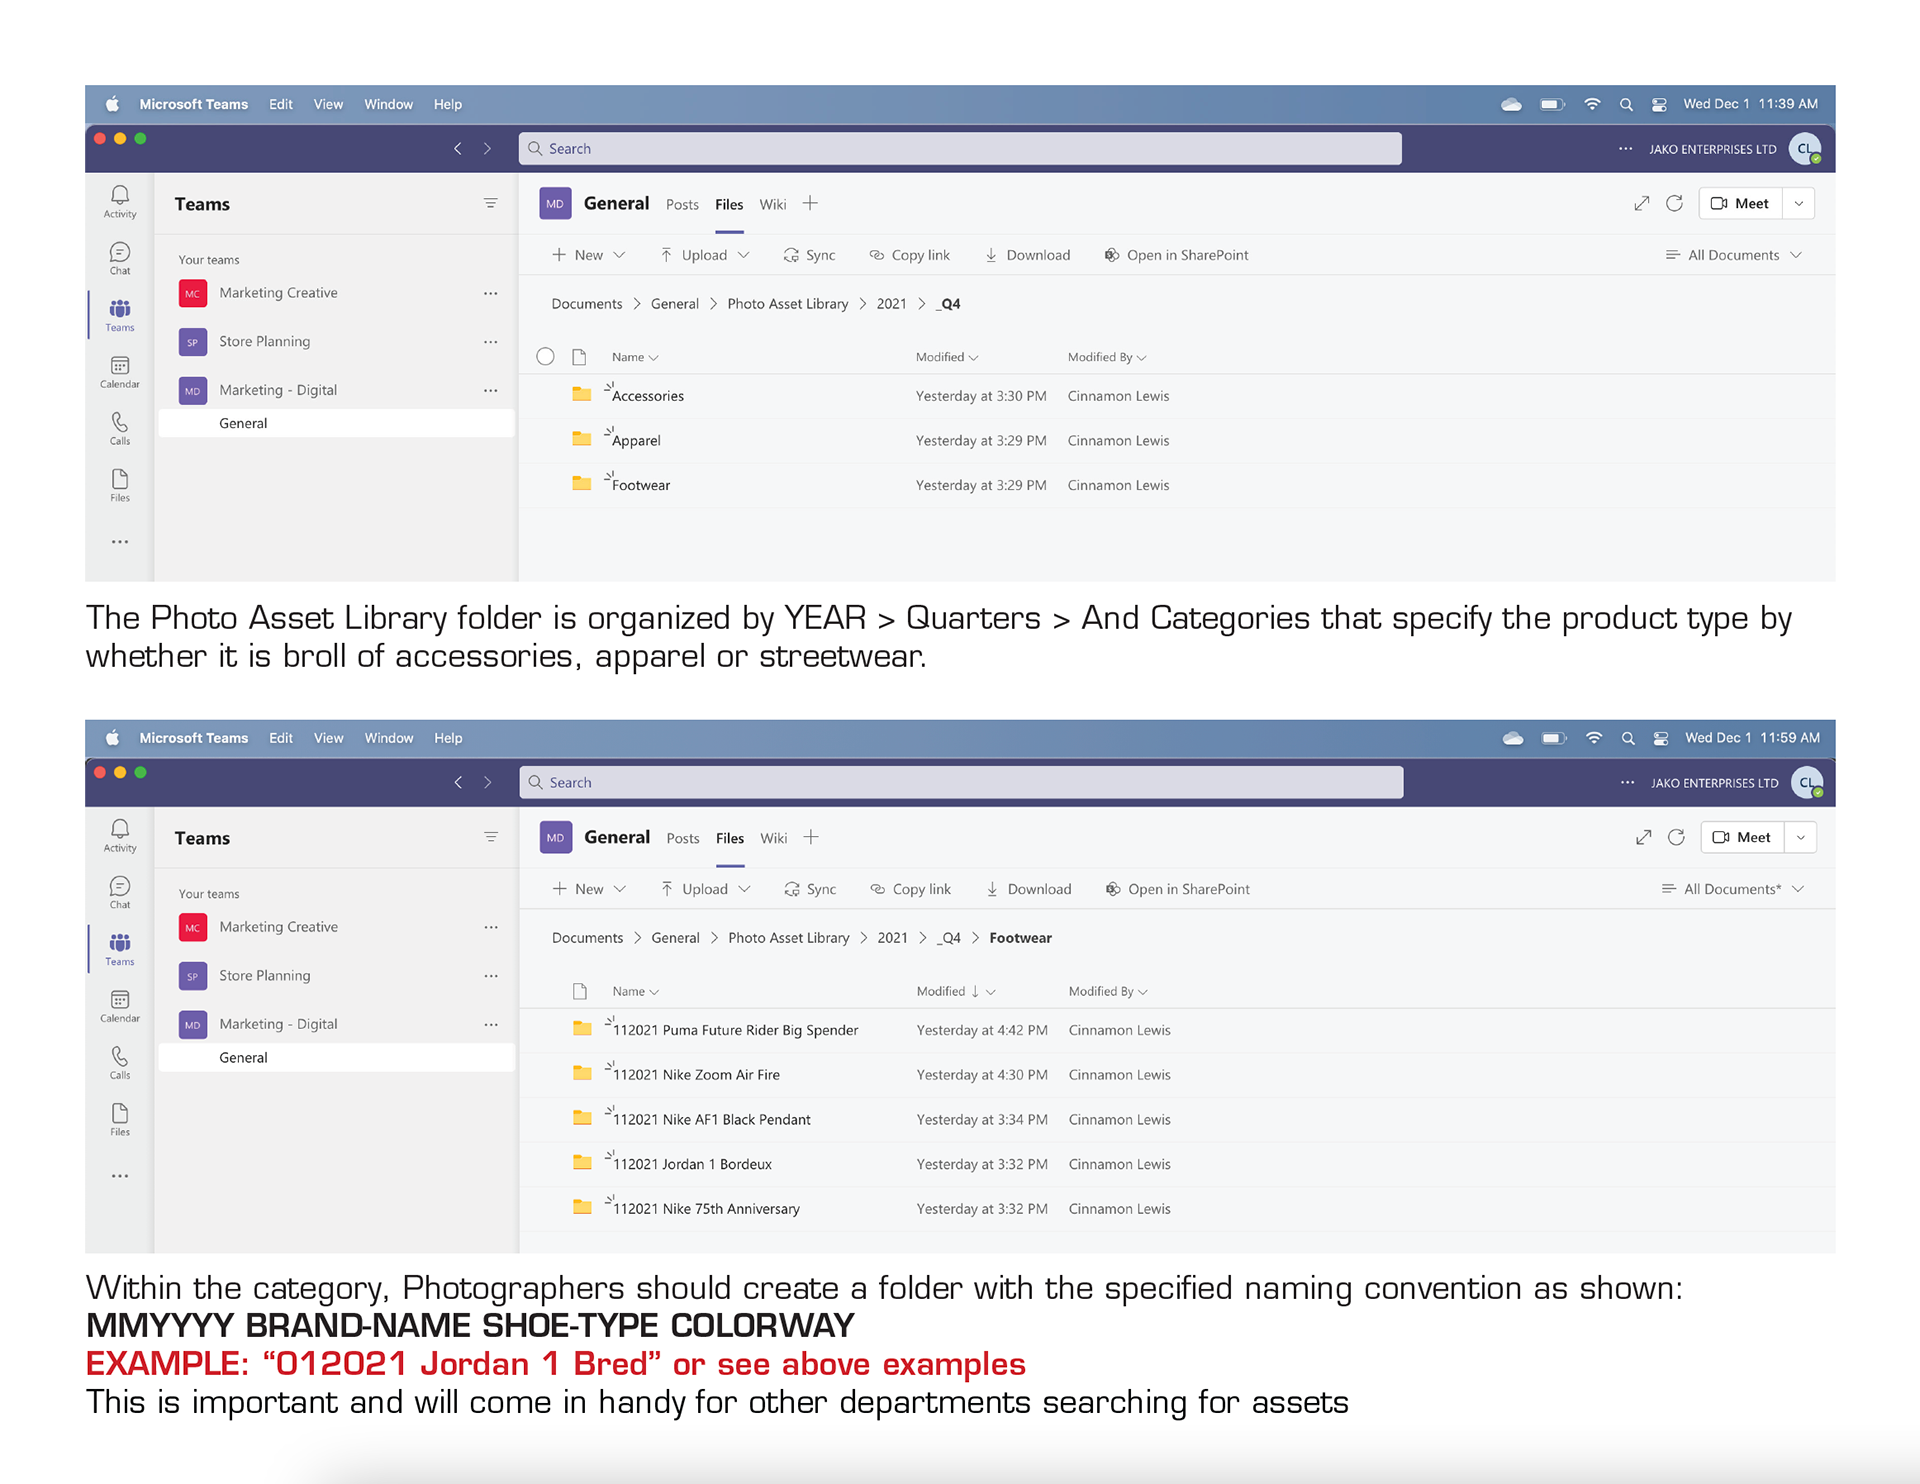The height and width of the screenshot is (1484, 1920).
Task: Click the teams filter icon in upper screenshot
Action: 491,203
